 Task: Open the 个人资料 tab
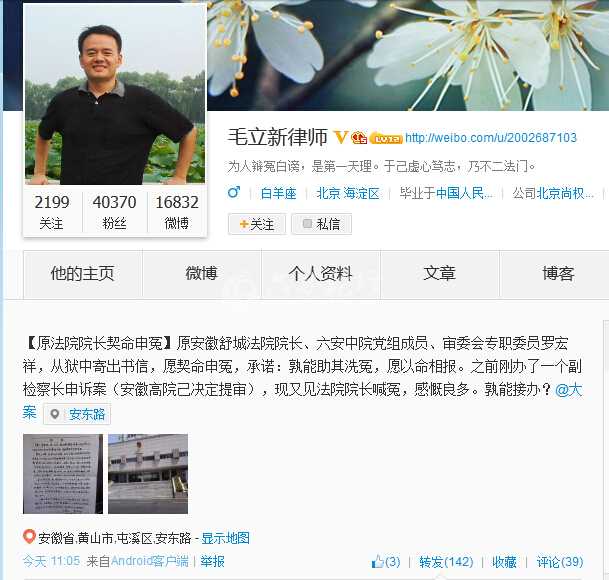[x=321, y=274]
